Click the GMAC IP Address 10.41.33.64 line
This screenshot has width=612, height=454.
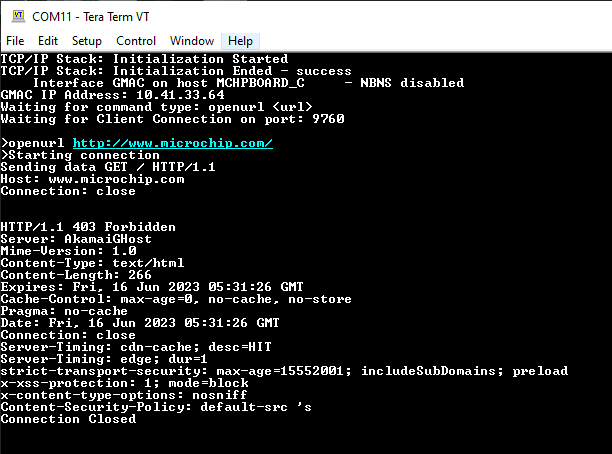112,95
